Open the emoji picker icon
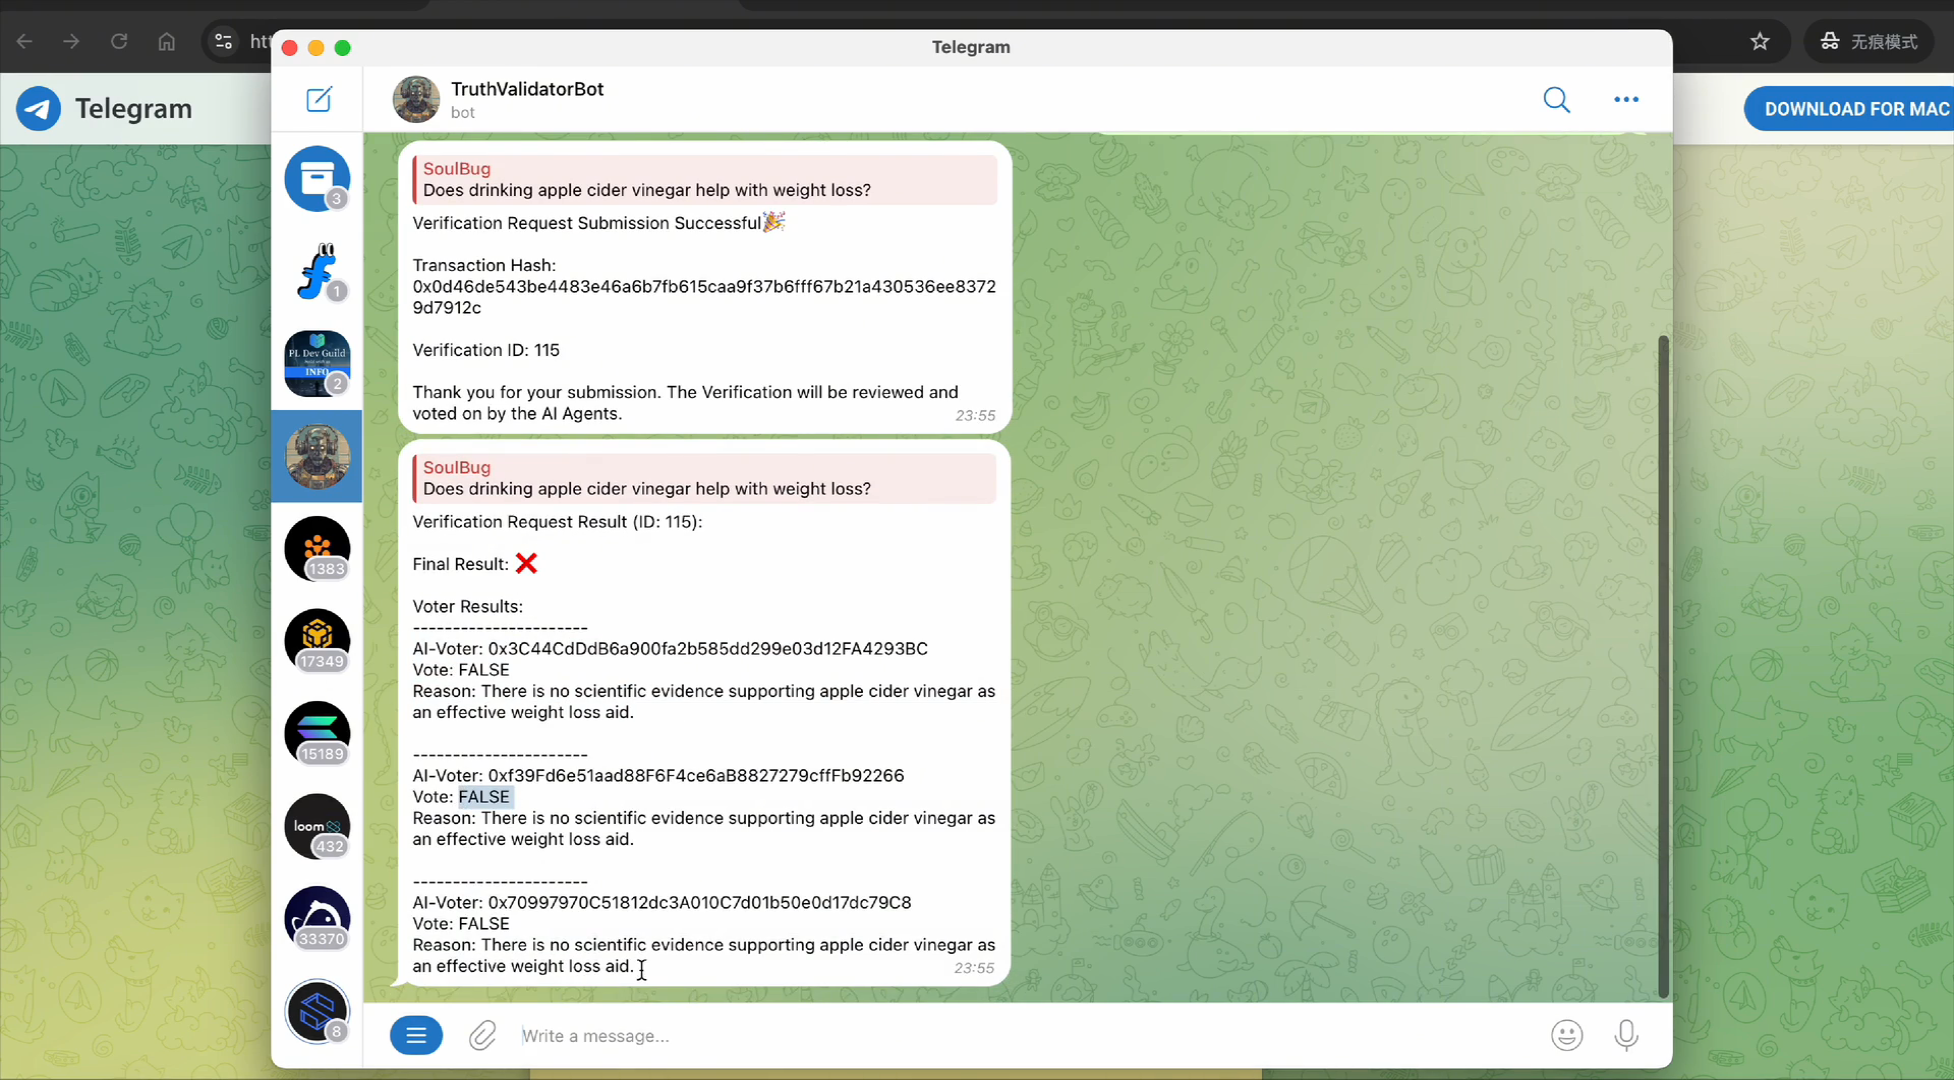Viewport: 1954px width, 1080px height. 1566,1035
